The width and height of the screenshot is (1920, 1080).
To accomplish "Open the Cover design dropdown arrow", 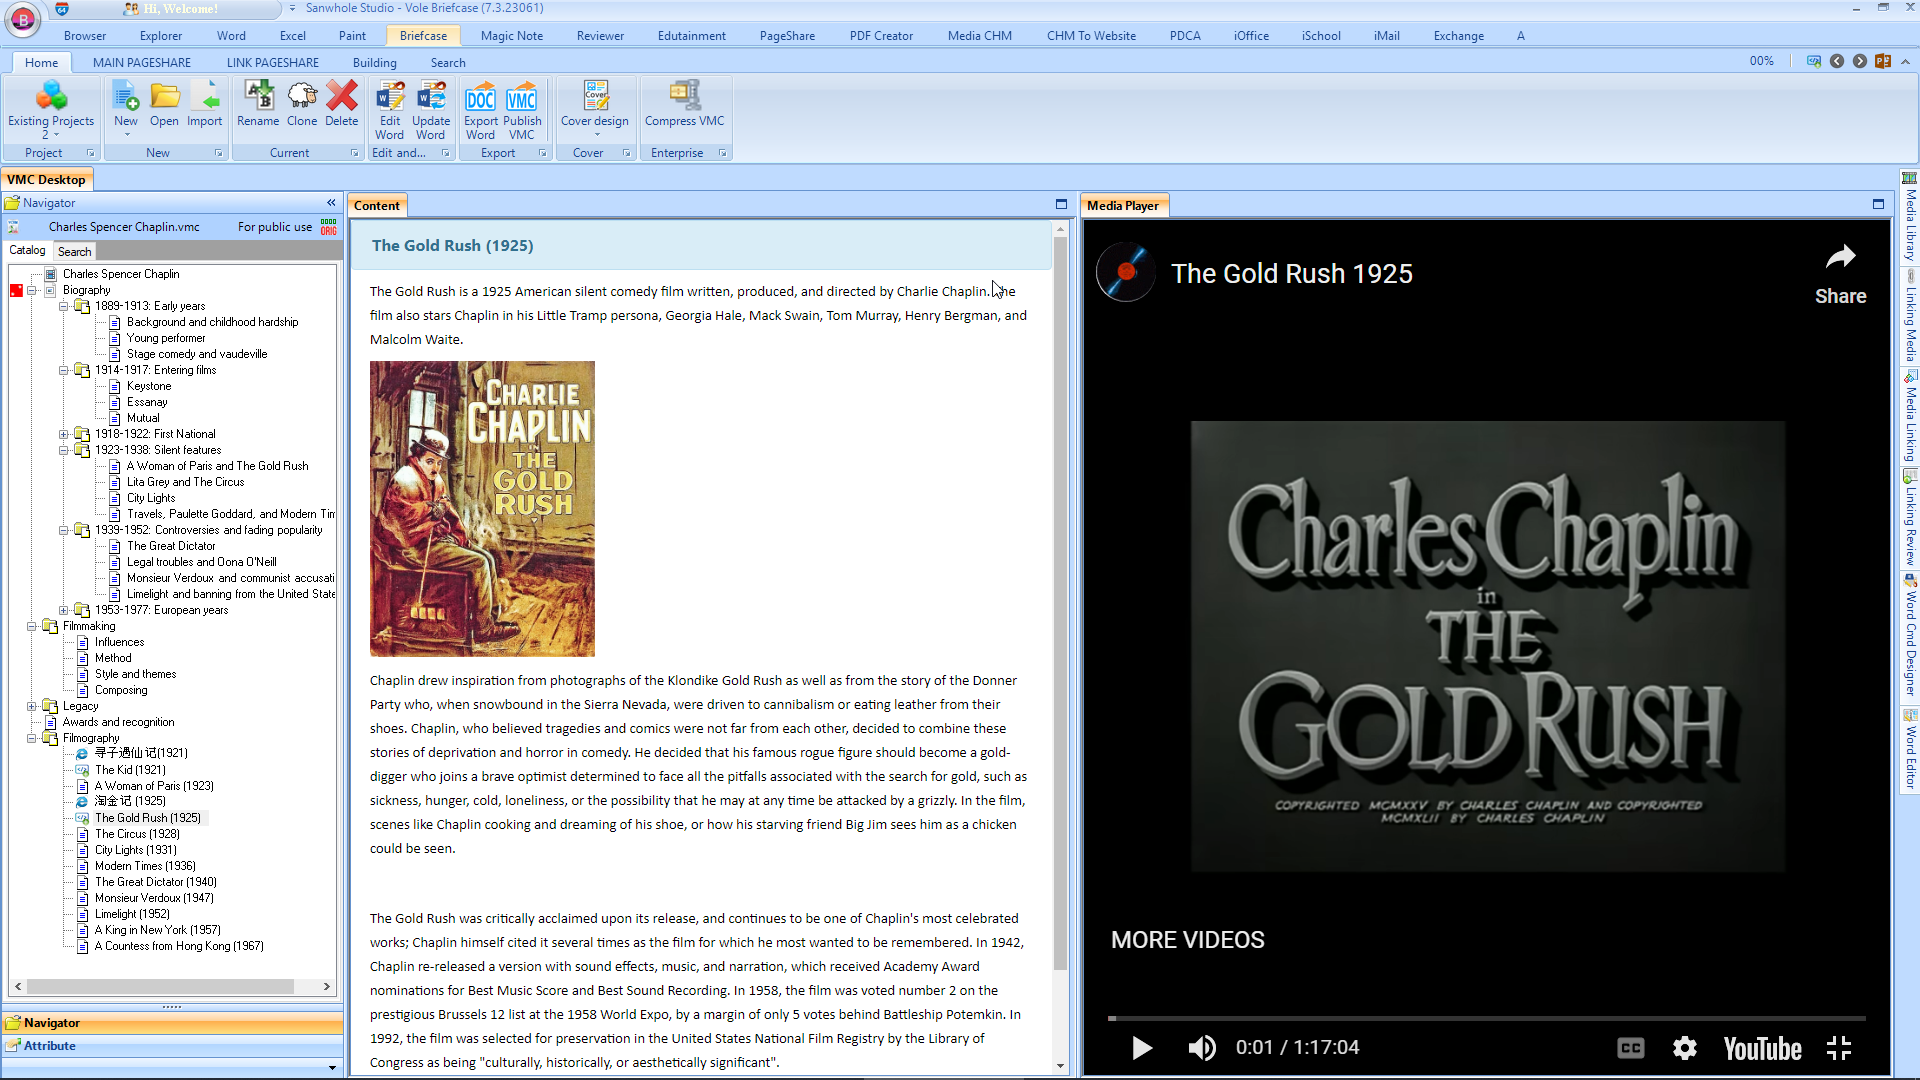I will (596, 134).
